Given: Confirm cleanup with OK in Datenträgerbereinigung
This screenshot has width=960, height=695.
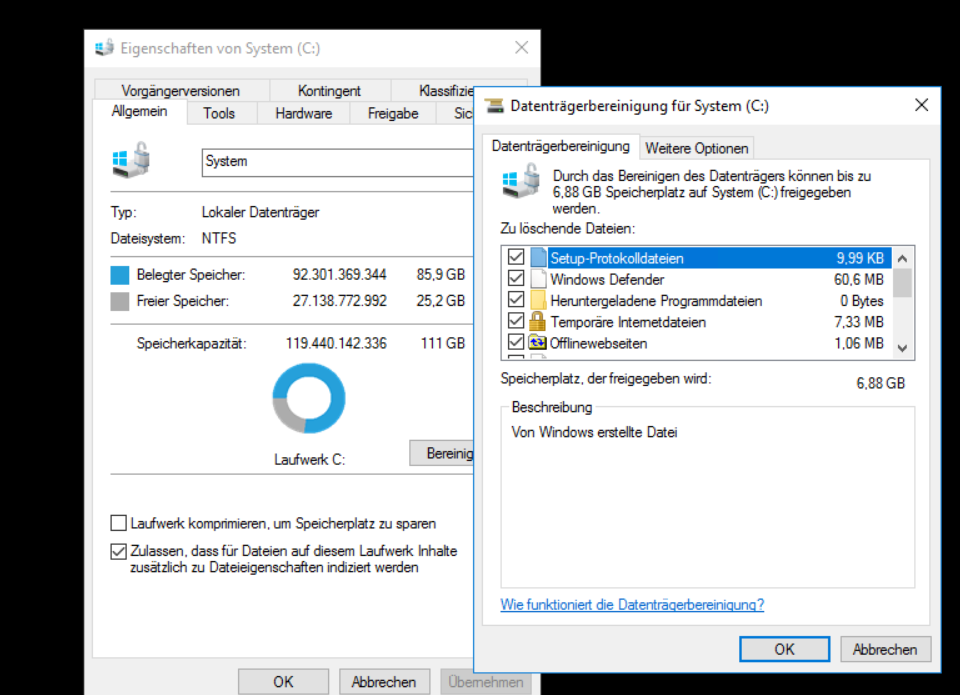Looking at the screenshot, I should (784, 649).
